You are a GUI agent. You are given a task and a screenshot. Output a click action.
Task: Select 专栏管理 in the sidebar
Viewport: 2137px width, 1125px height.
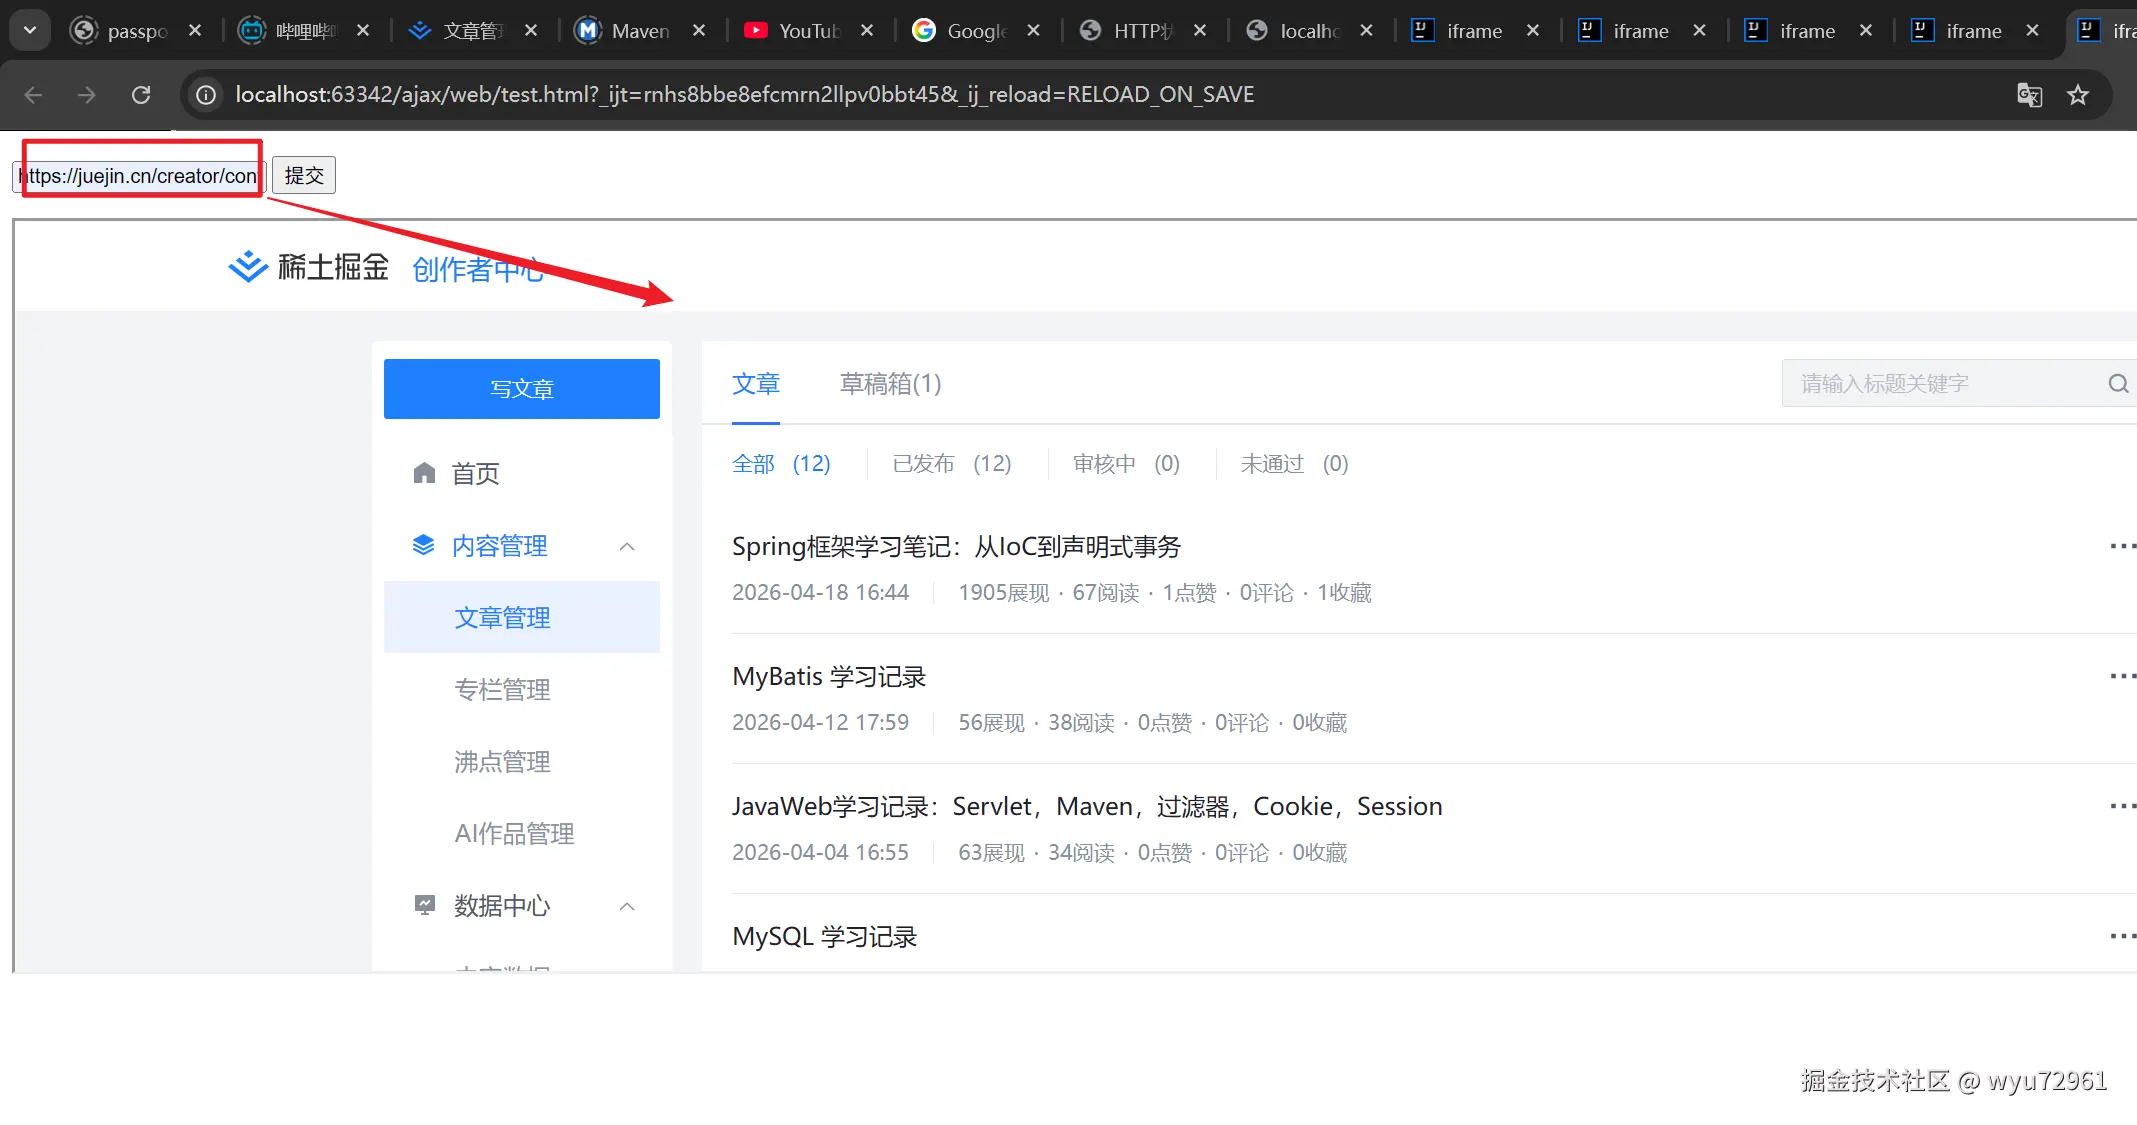(502, 690)
